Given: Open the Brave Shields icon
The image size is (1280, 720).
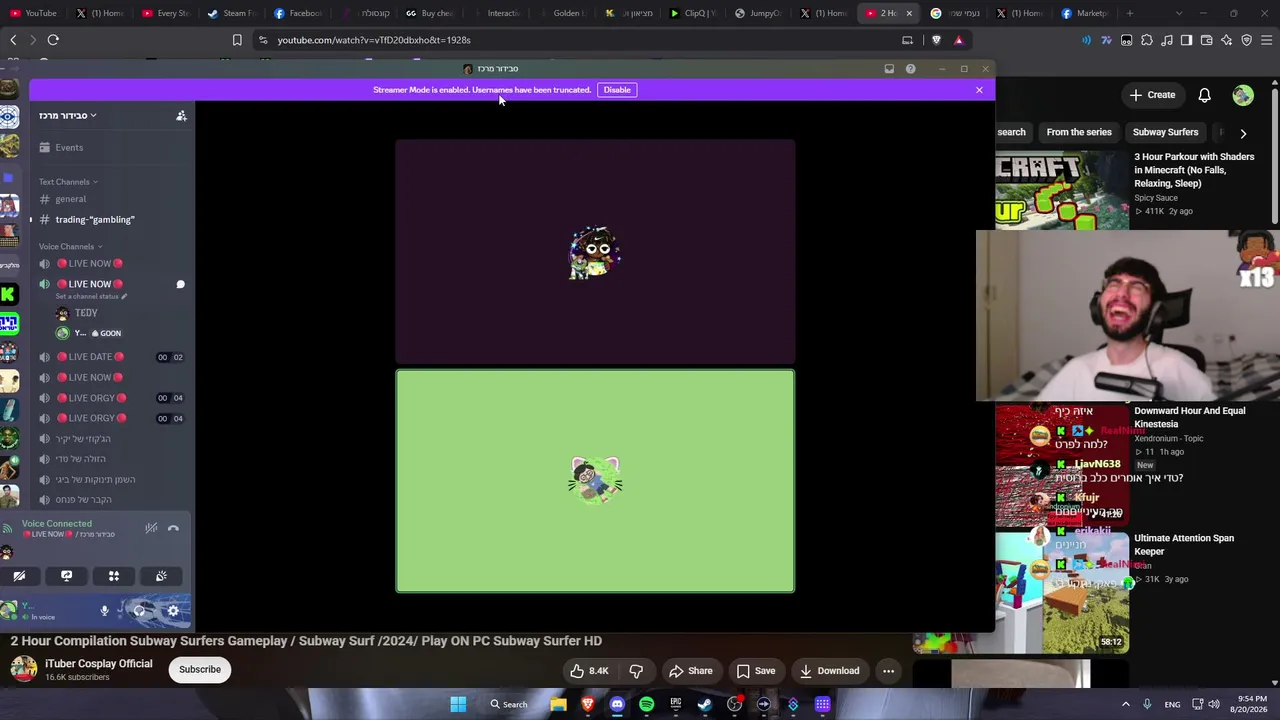Looking at the screenshot, I should 936,40.
